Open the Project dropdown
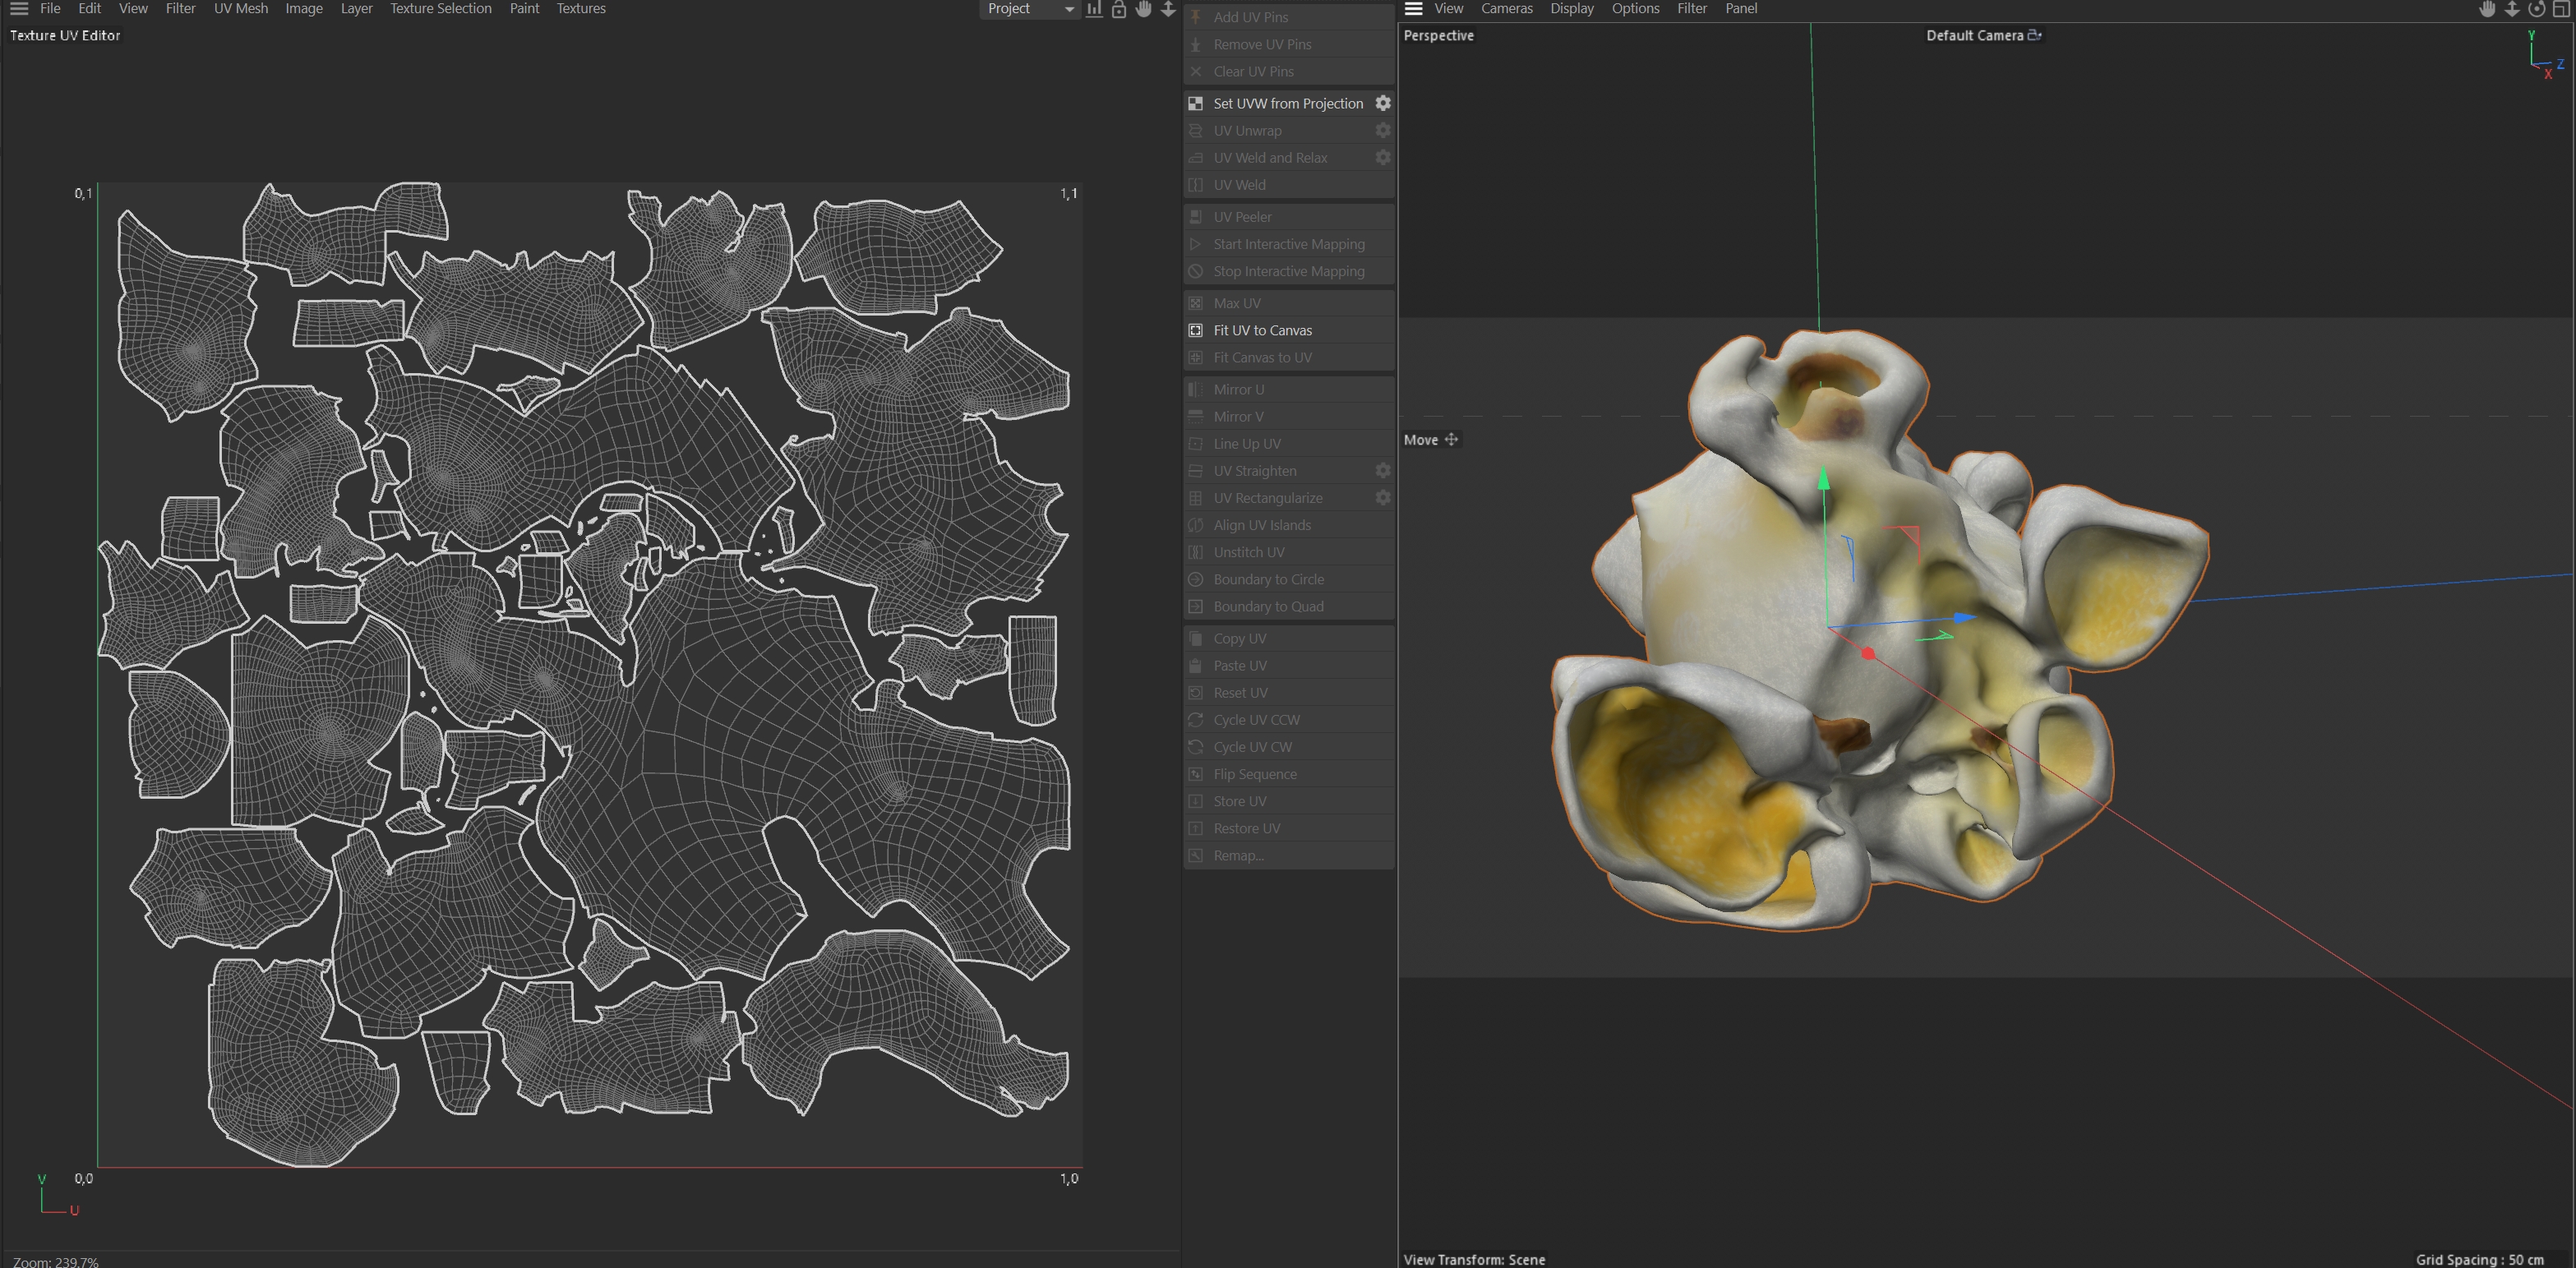The width and height of the screenshot is (2576, 1268). click(x=1029, y=9)
